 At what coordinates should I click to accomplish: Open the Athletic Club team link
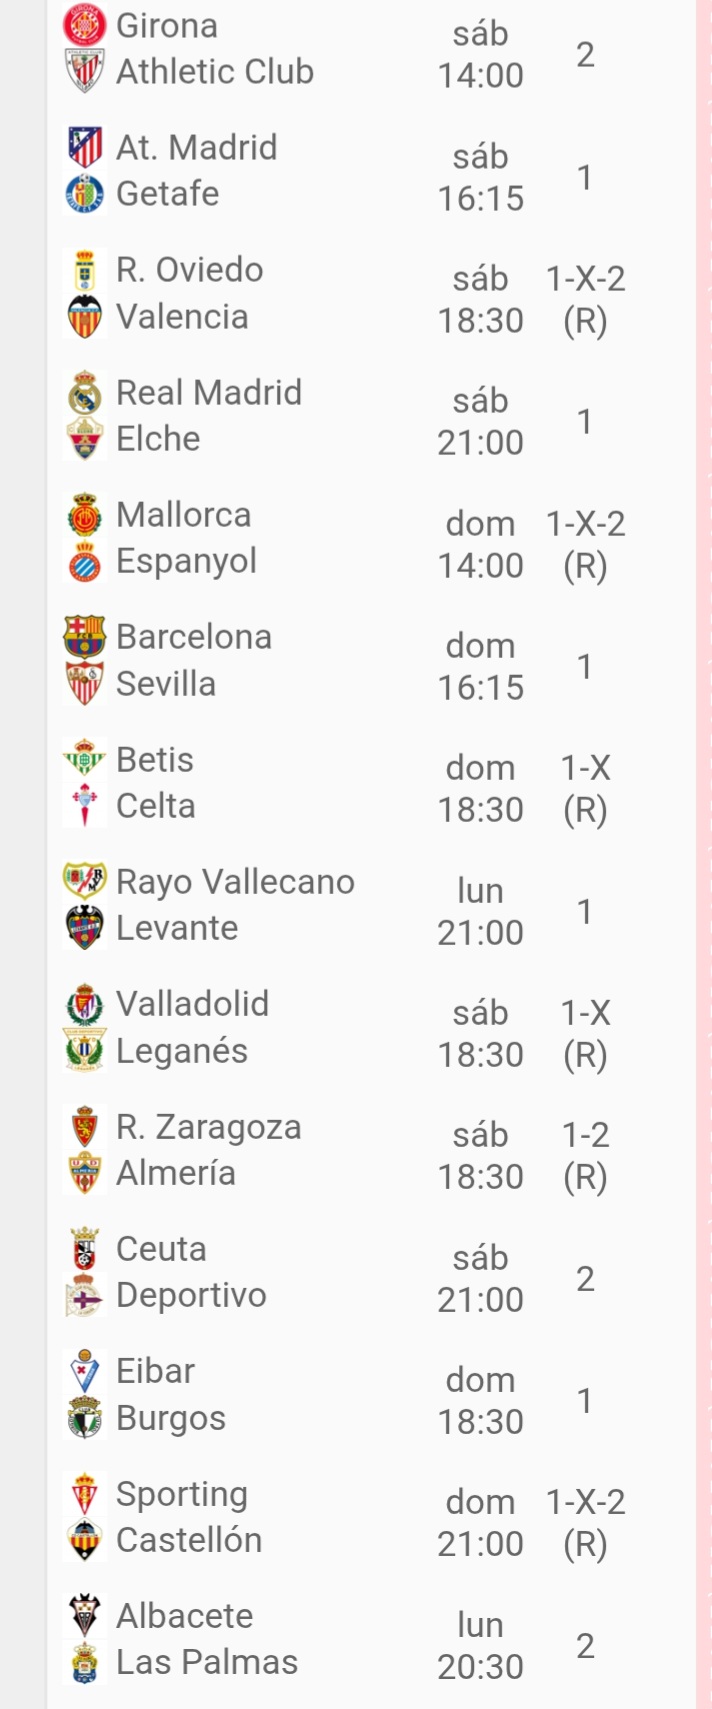pos(215,72)
